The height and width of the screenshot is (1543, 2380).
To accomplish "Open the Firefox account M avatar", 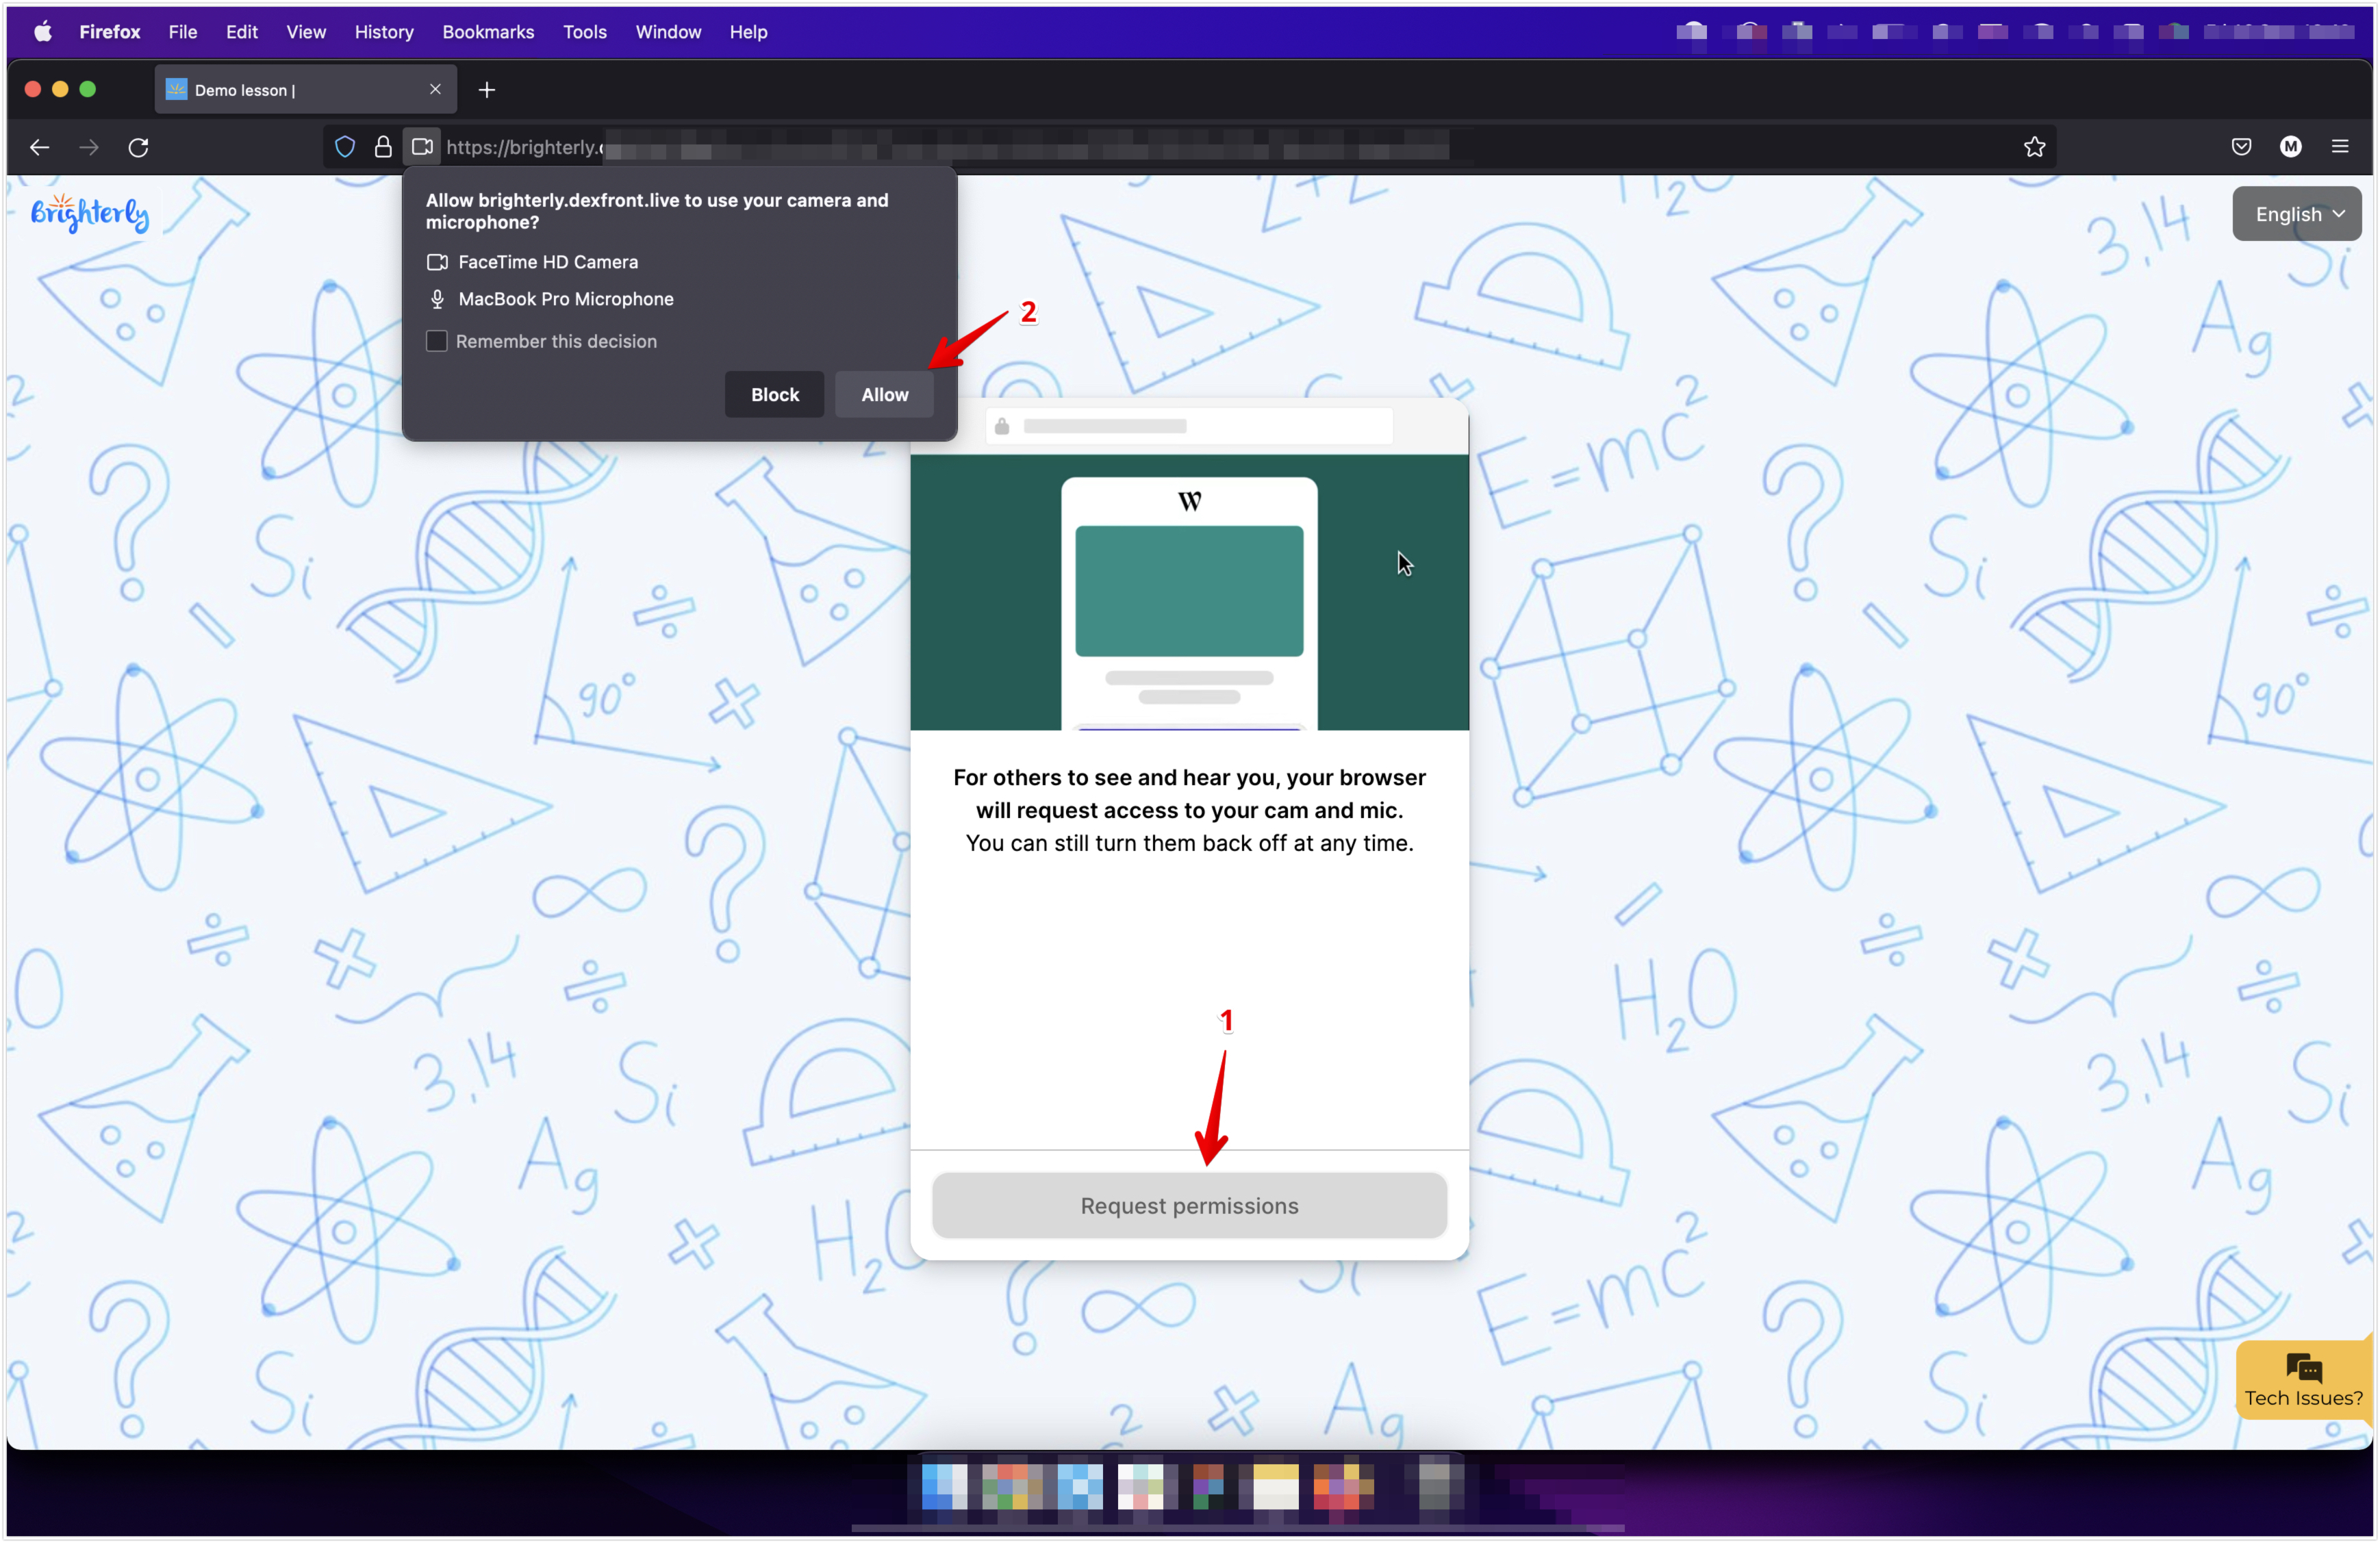I will coord(2291,147).
